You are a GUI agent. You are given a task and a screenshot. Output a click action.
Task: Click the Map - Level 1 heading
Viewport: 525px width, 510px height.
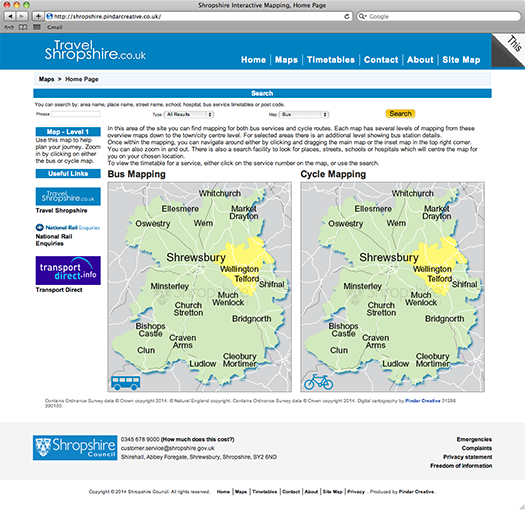click(68, 132)
